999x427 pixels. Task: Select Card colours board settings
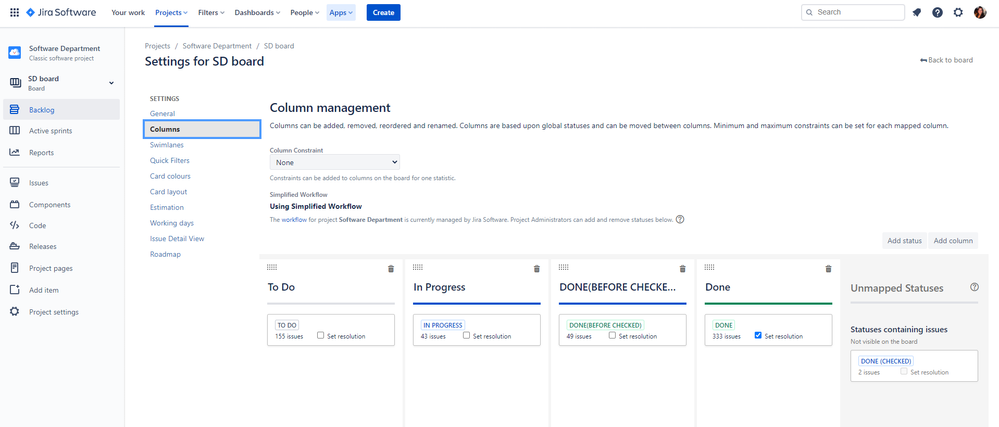[170, 176]
